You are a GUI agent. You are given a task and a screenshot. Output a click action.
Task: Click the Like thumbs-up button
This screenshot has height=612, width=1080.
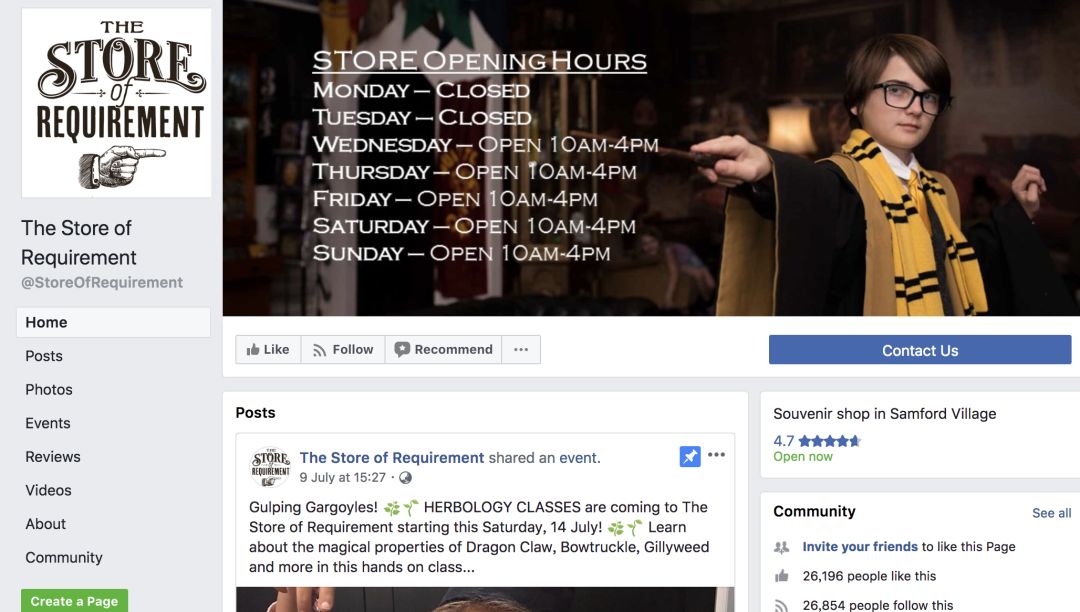tap(268, 350)
